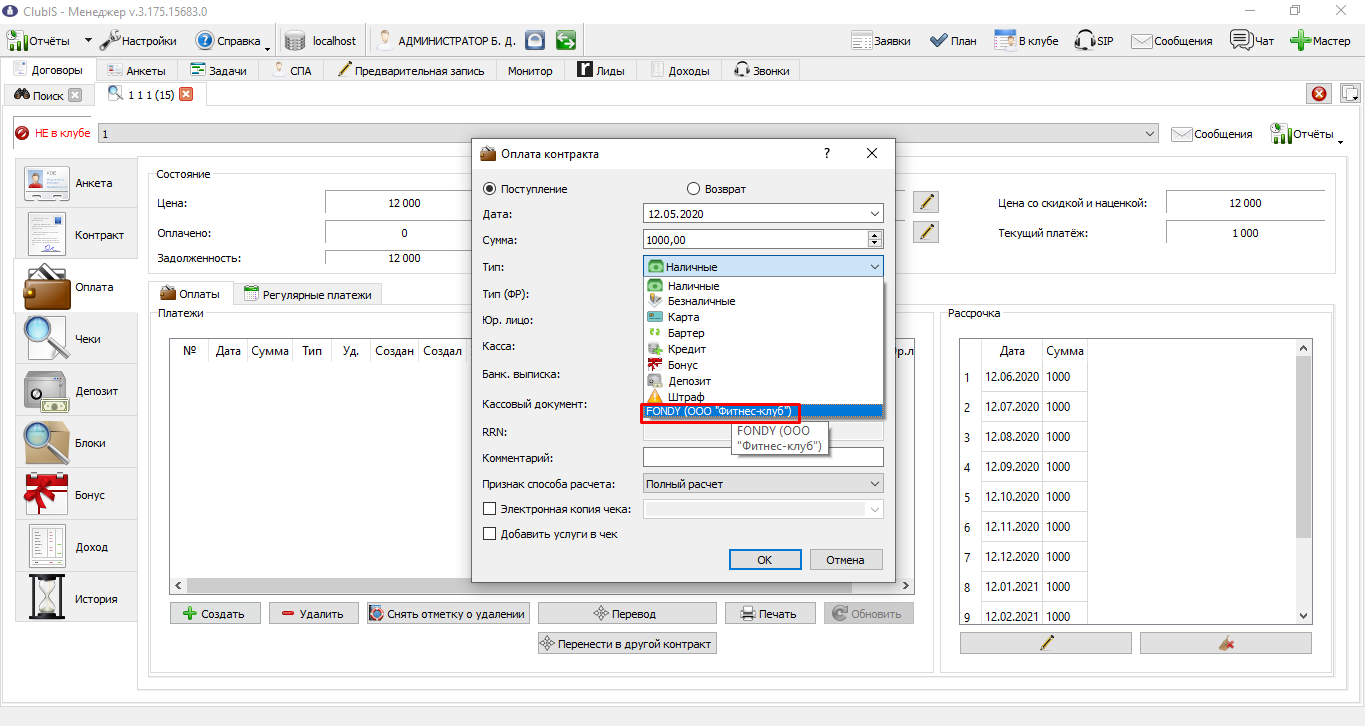Collapse the Тип payment type dropdown
The height and width of the screenshot is (726, 1365).
[763, 267]
